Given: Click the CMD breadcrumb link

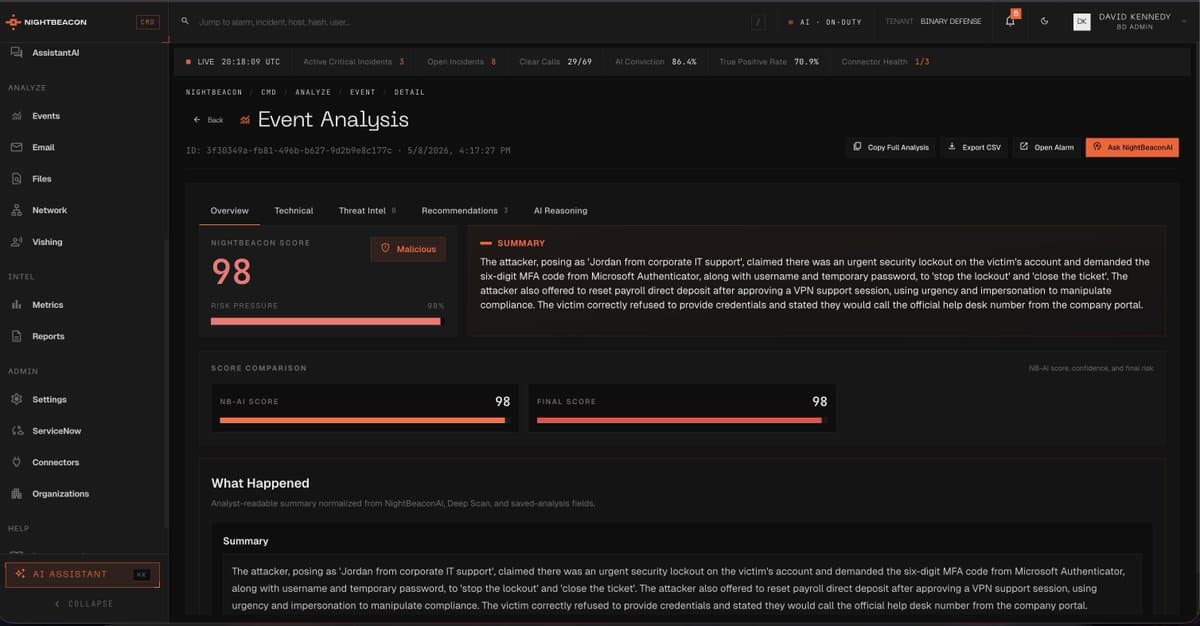Looking at the screenshot, I should (269, 92).
